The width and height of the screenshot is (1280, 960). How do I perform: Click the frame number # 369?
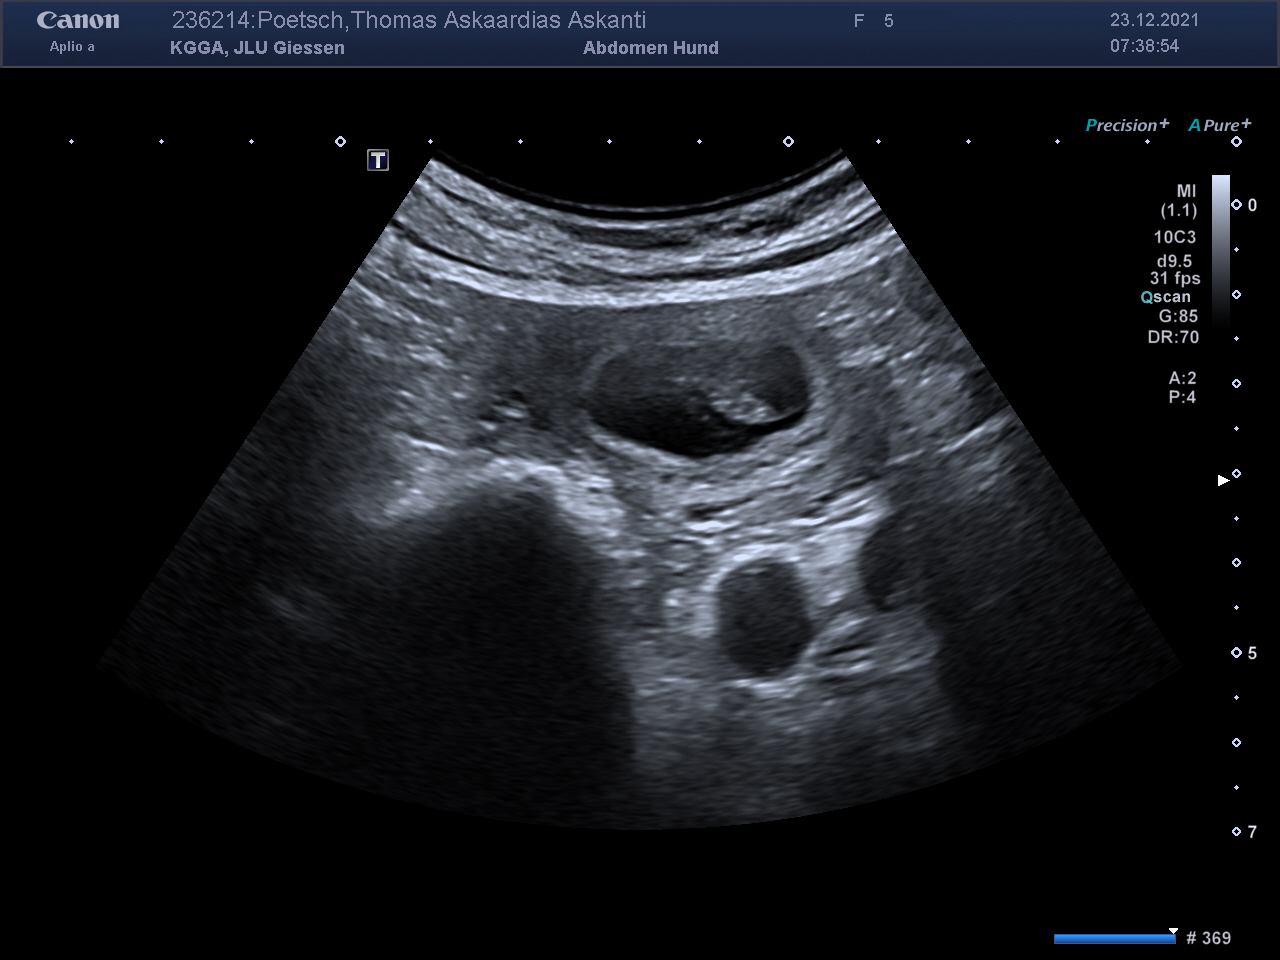(x=1208, y=938)
